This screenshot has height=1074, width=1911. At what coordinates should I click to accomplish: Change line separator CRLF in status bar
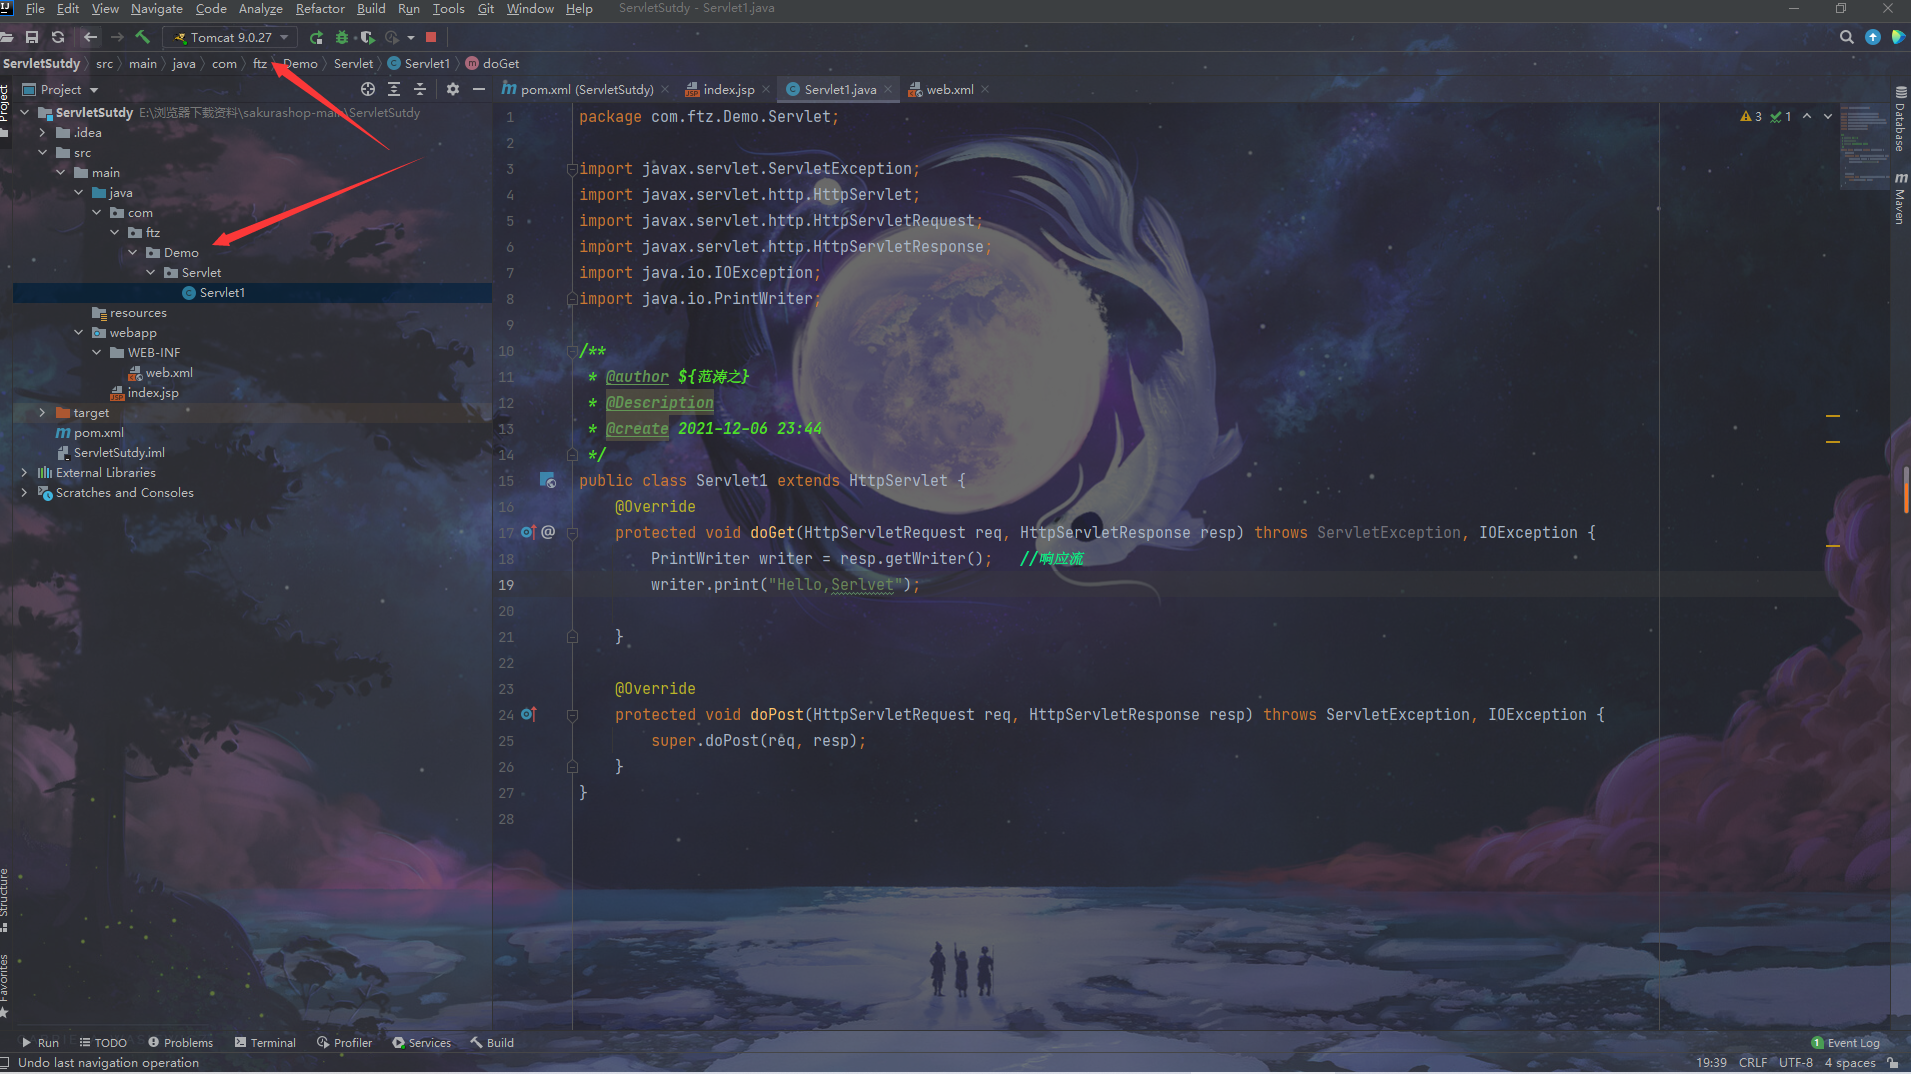click(x=1752, y=1062)
